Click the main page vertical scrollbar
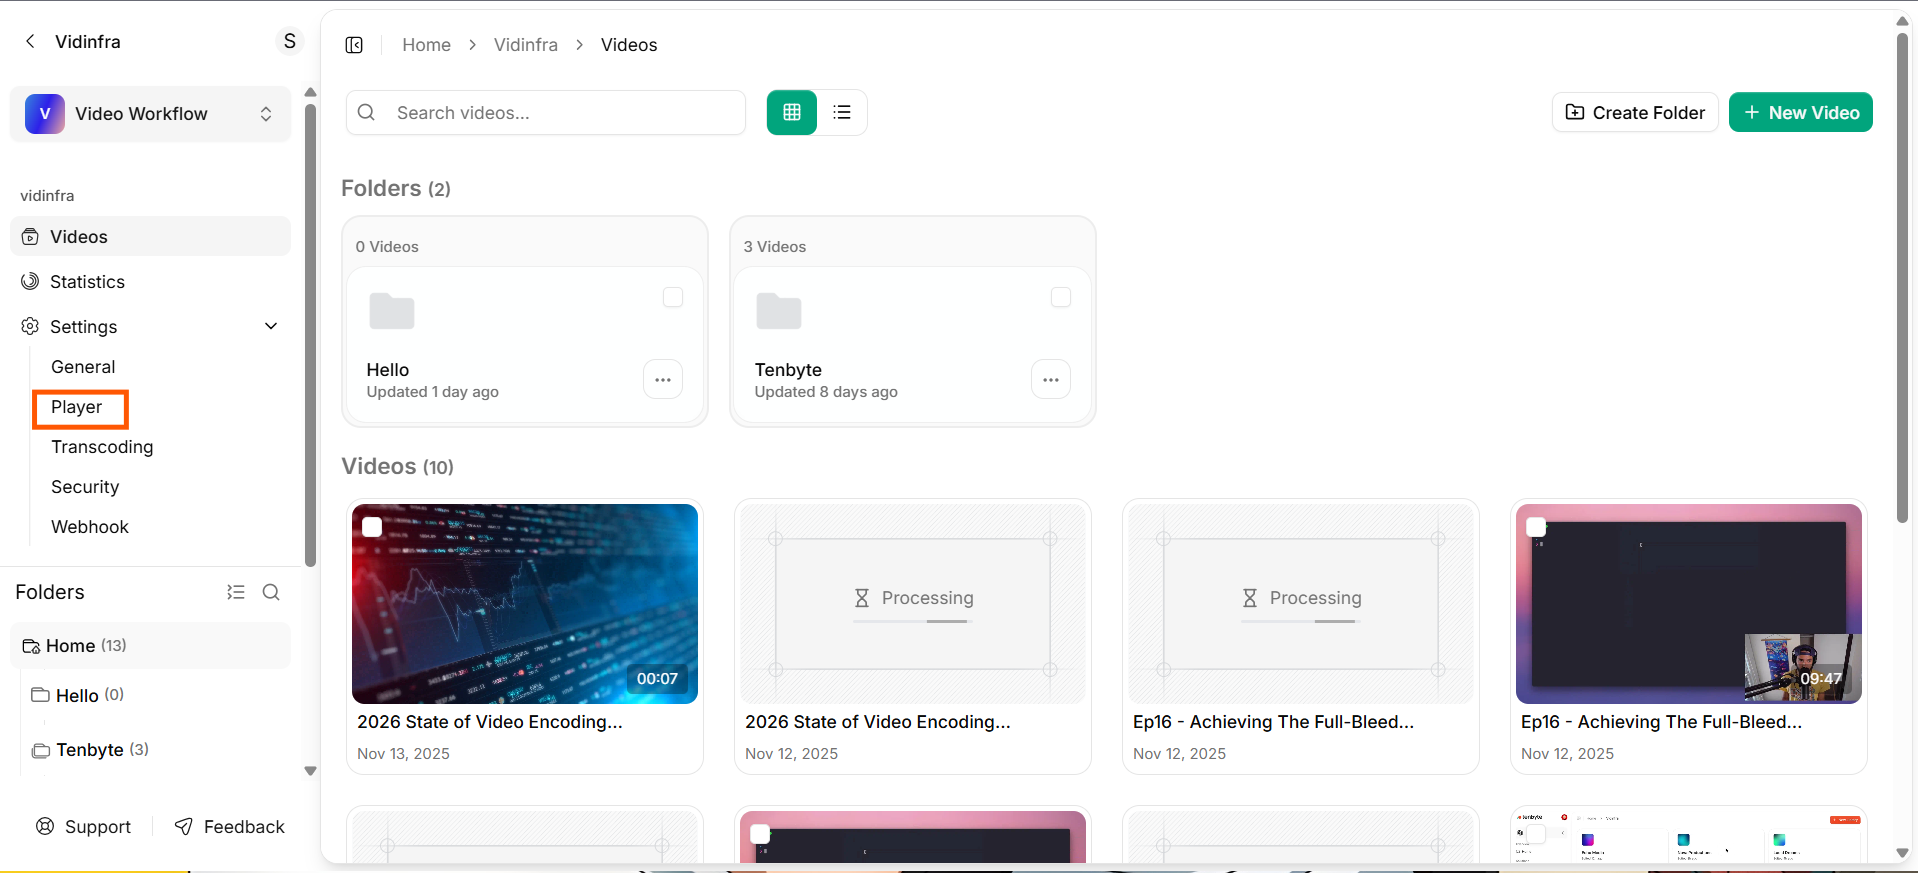Screen dimensions: 1918x873 pos(1902,277)
